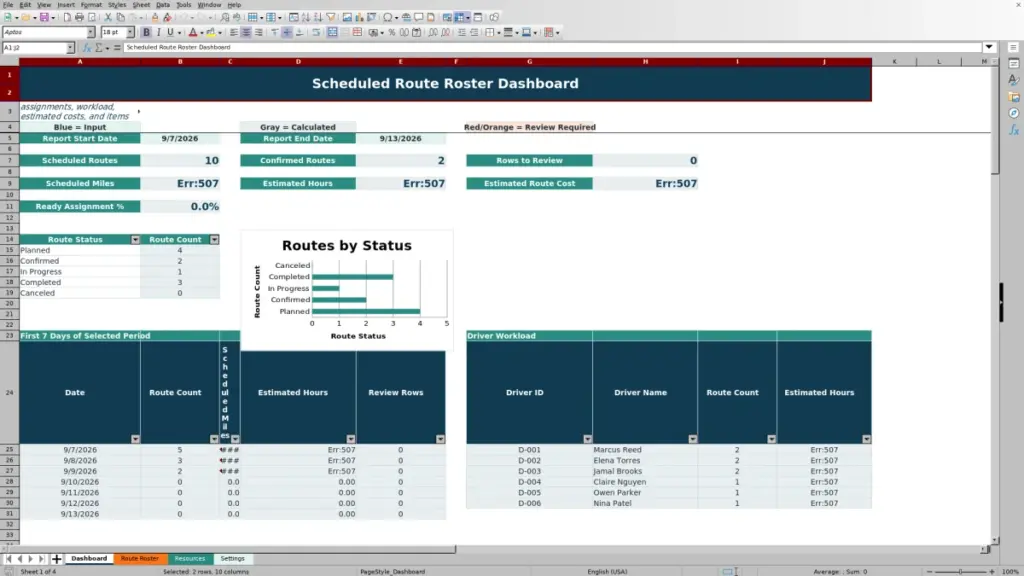The height and width of the screenshot is (576, 1024).
Task: Toggle Underline formatting
Action: [170, 32]
